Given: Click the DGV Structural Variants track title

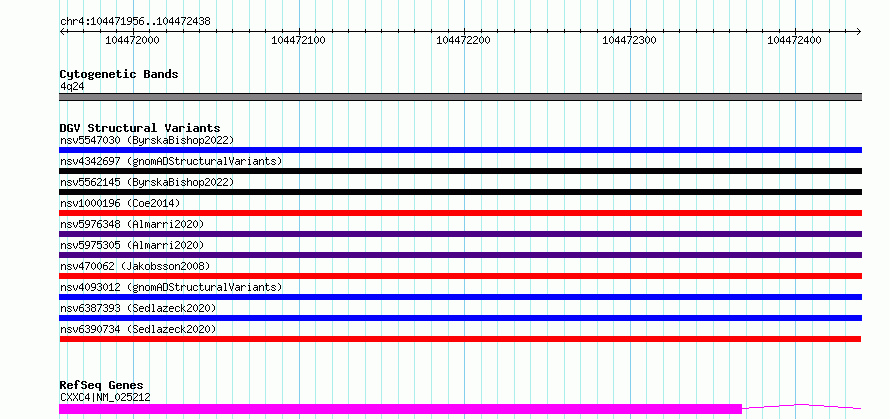Looking at the screenshot, I should point(140,128).
